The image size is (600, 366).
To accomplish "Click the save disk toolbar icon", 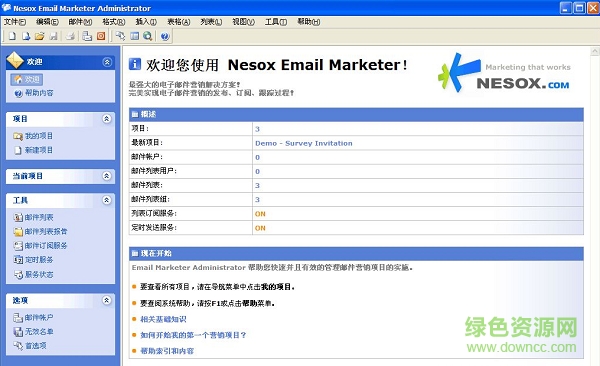I will [54, 36].
